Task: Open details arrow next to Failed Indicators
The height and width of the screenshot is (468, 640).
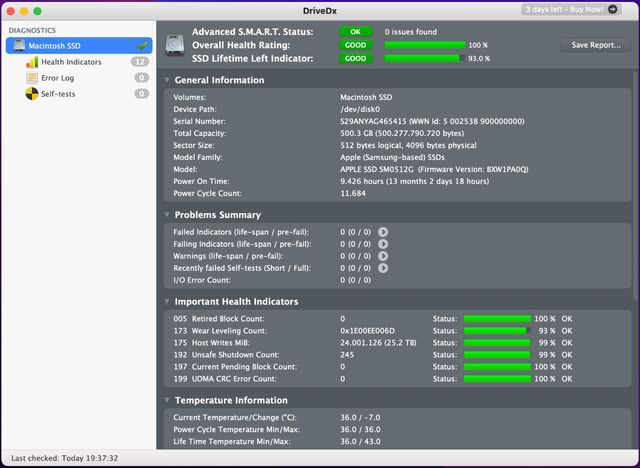Action: pyautogui.click(x=382, y=232)
